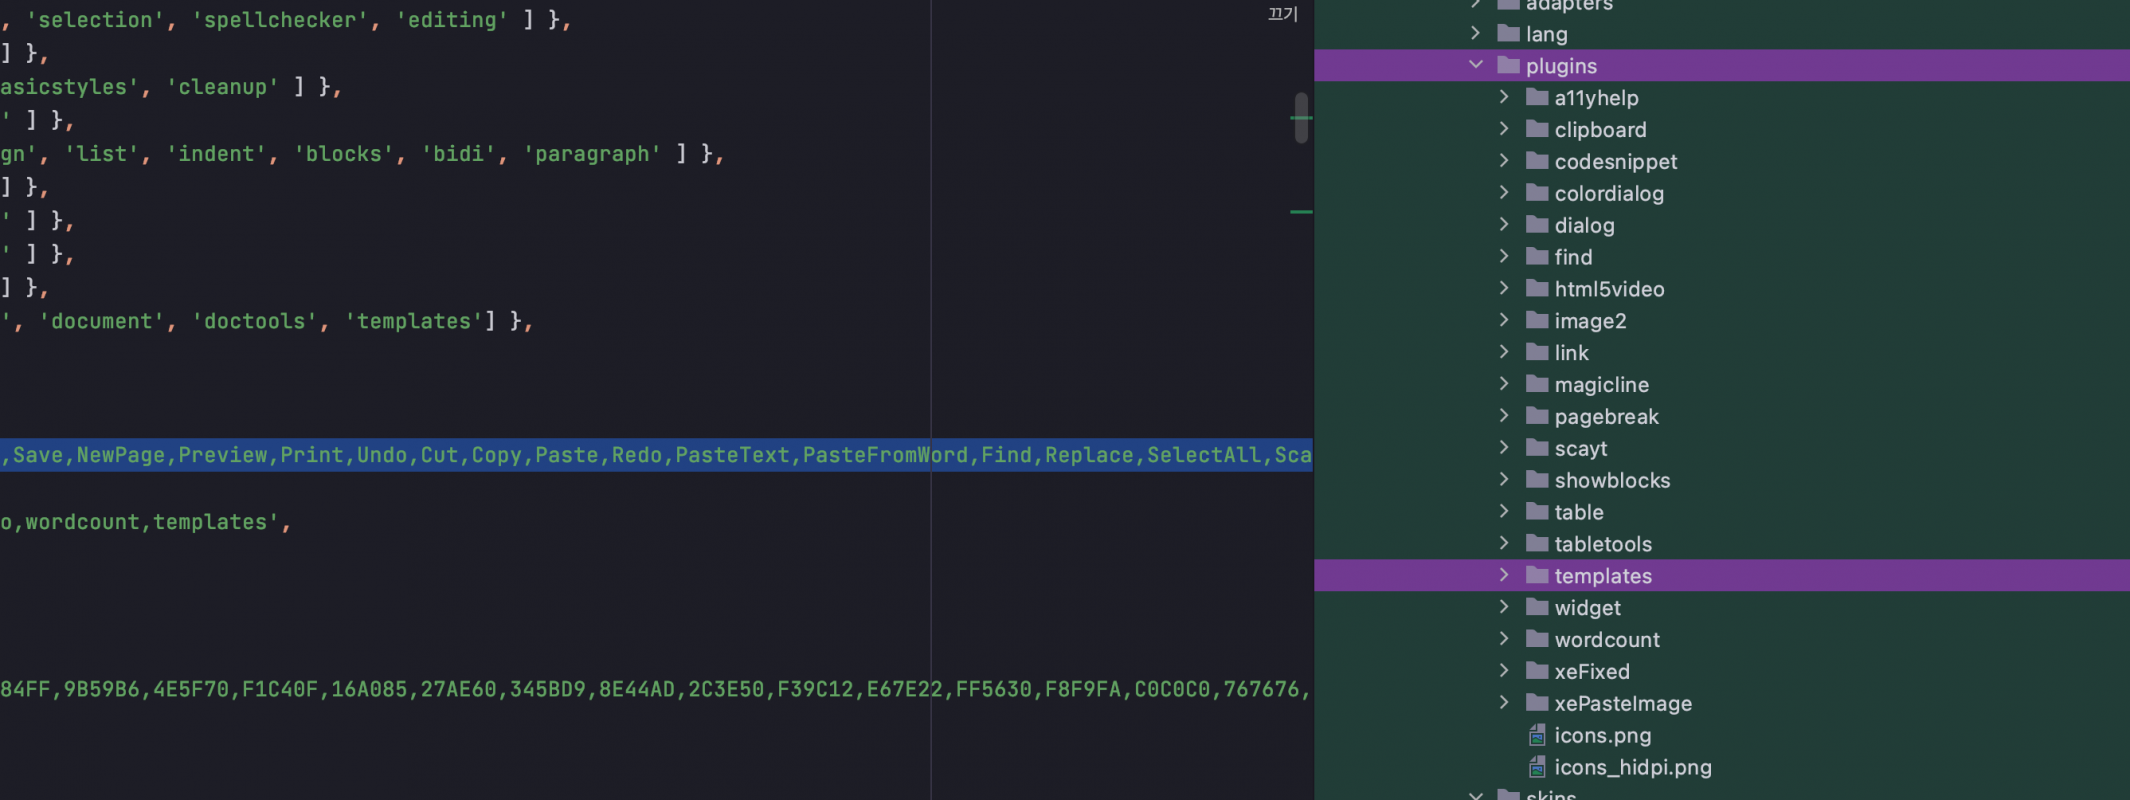
Task: Click the showblocks folder icon
Action: pos(1537,480)
